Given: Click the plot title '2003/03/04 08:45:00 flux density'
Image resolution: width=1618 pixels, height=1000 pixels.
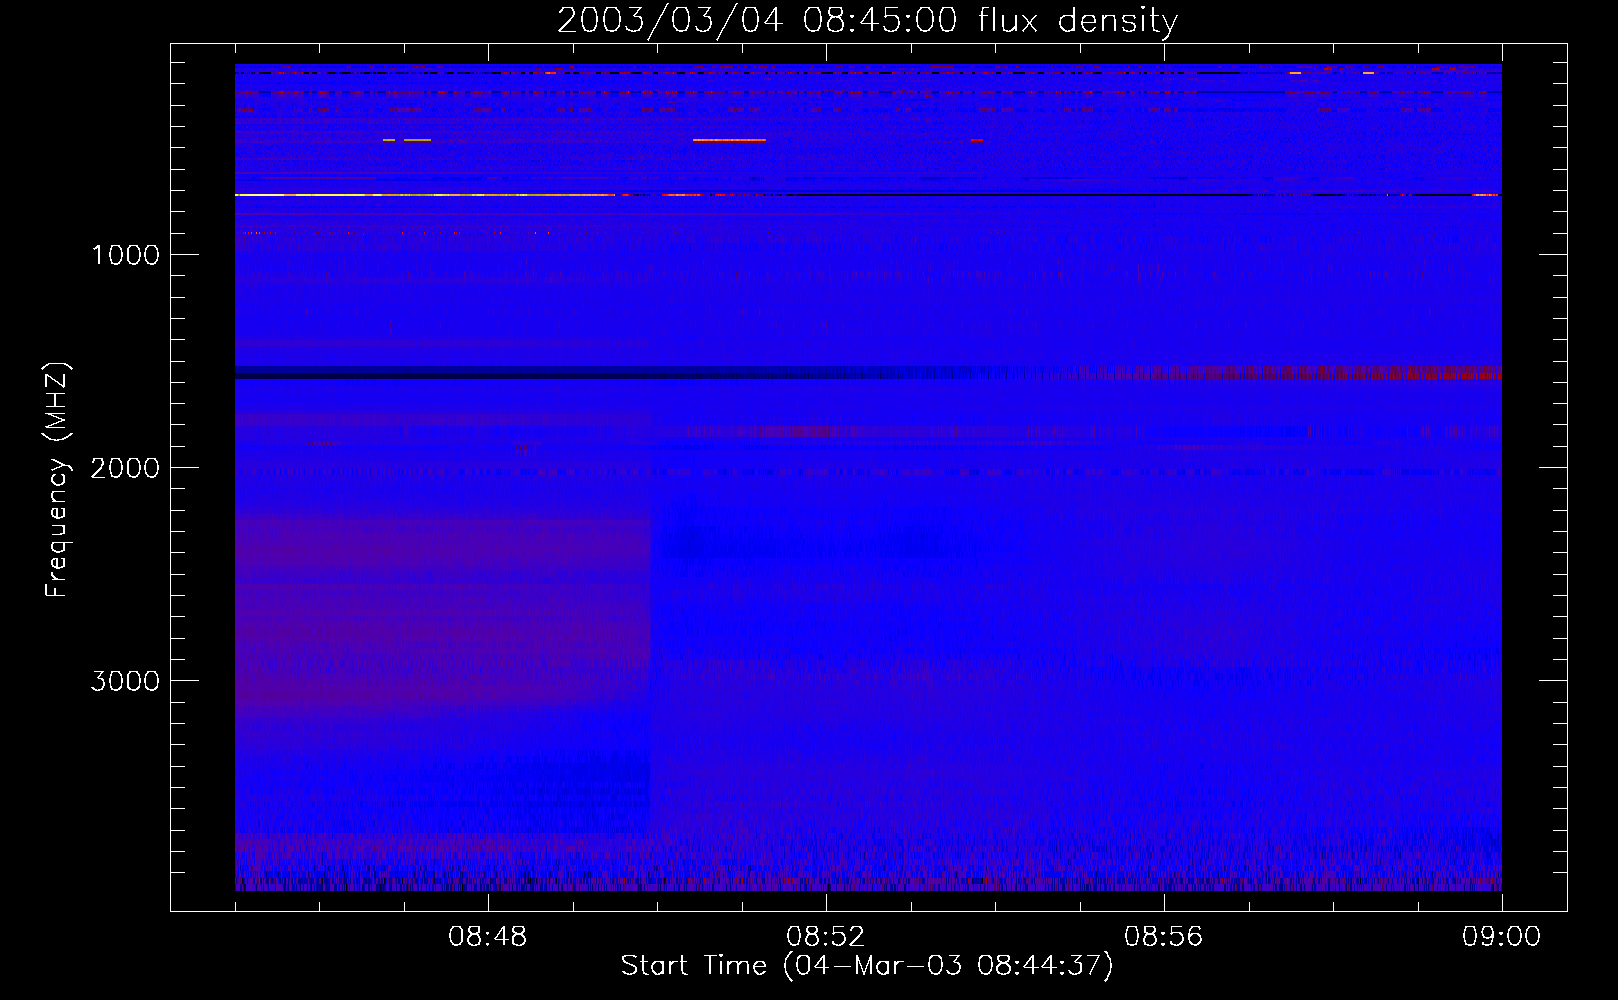Looking at the screenshot, I should [867, 21].
